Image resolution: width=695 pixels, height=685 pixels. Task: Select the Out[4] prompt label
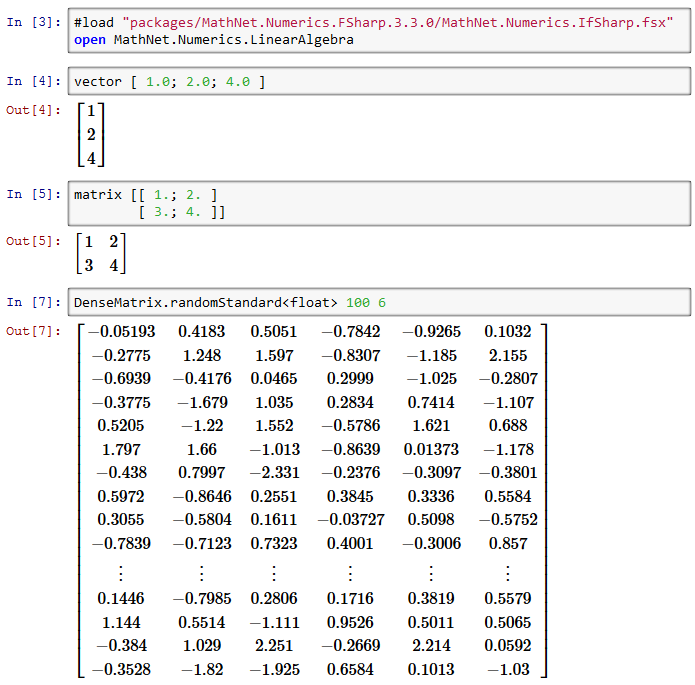[x=33, y=110]
